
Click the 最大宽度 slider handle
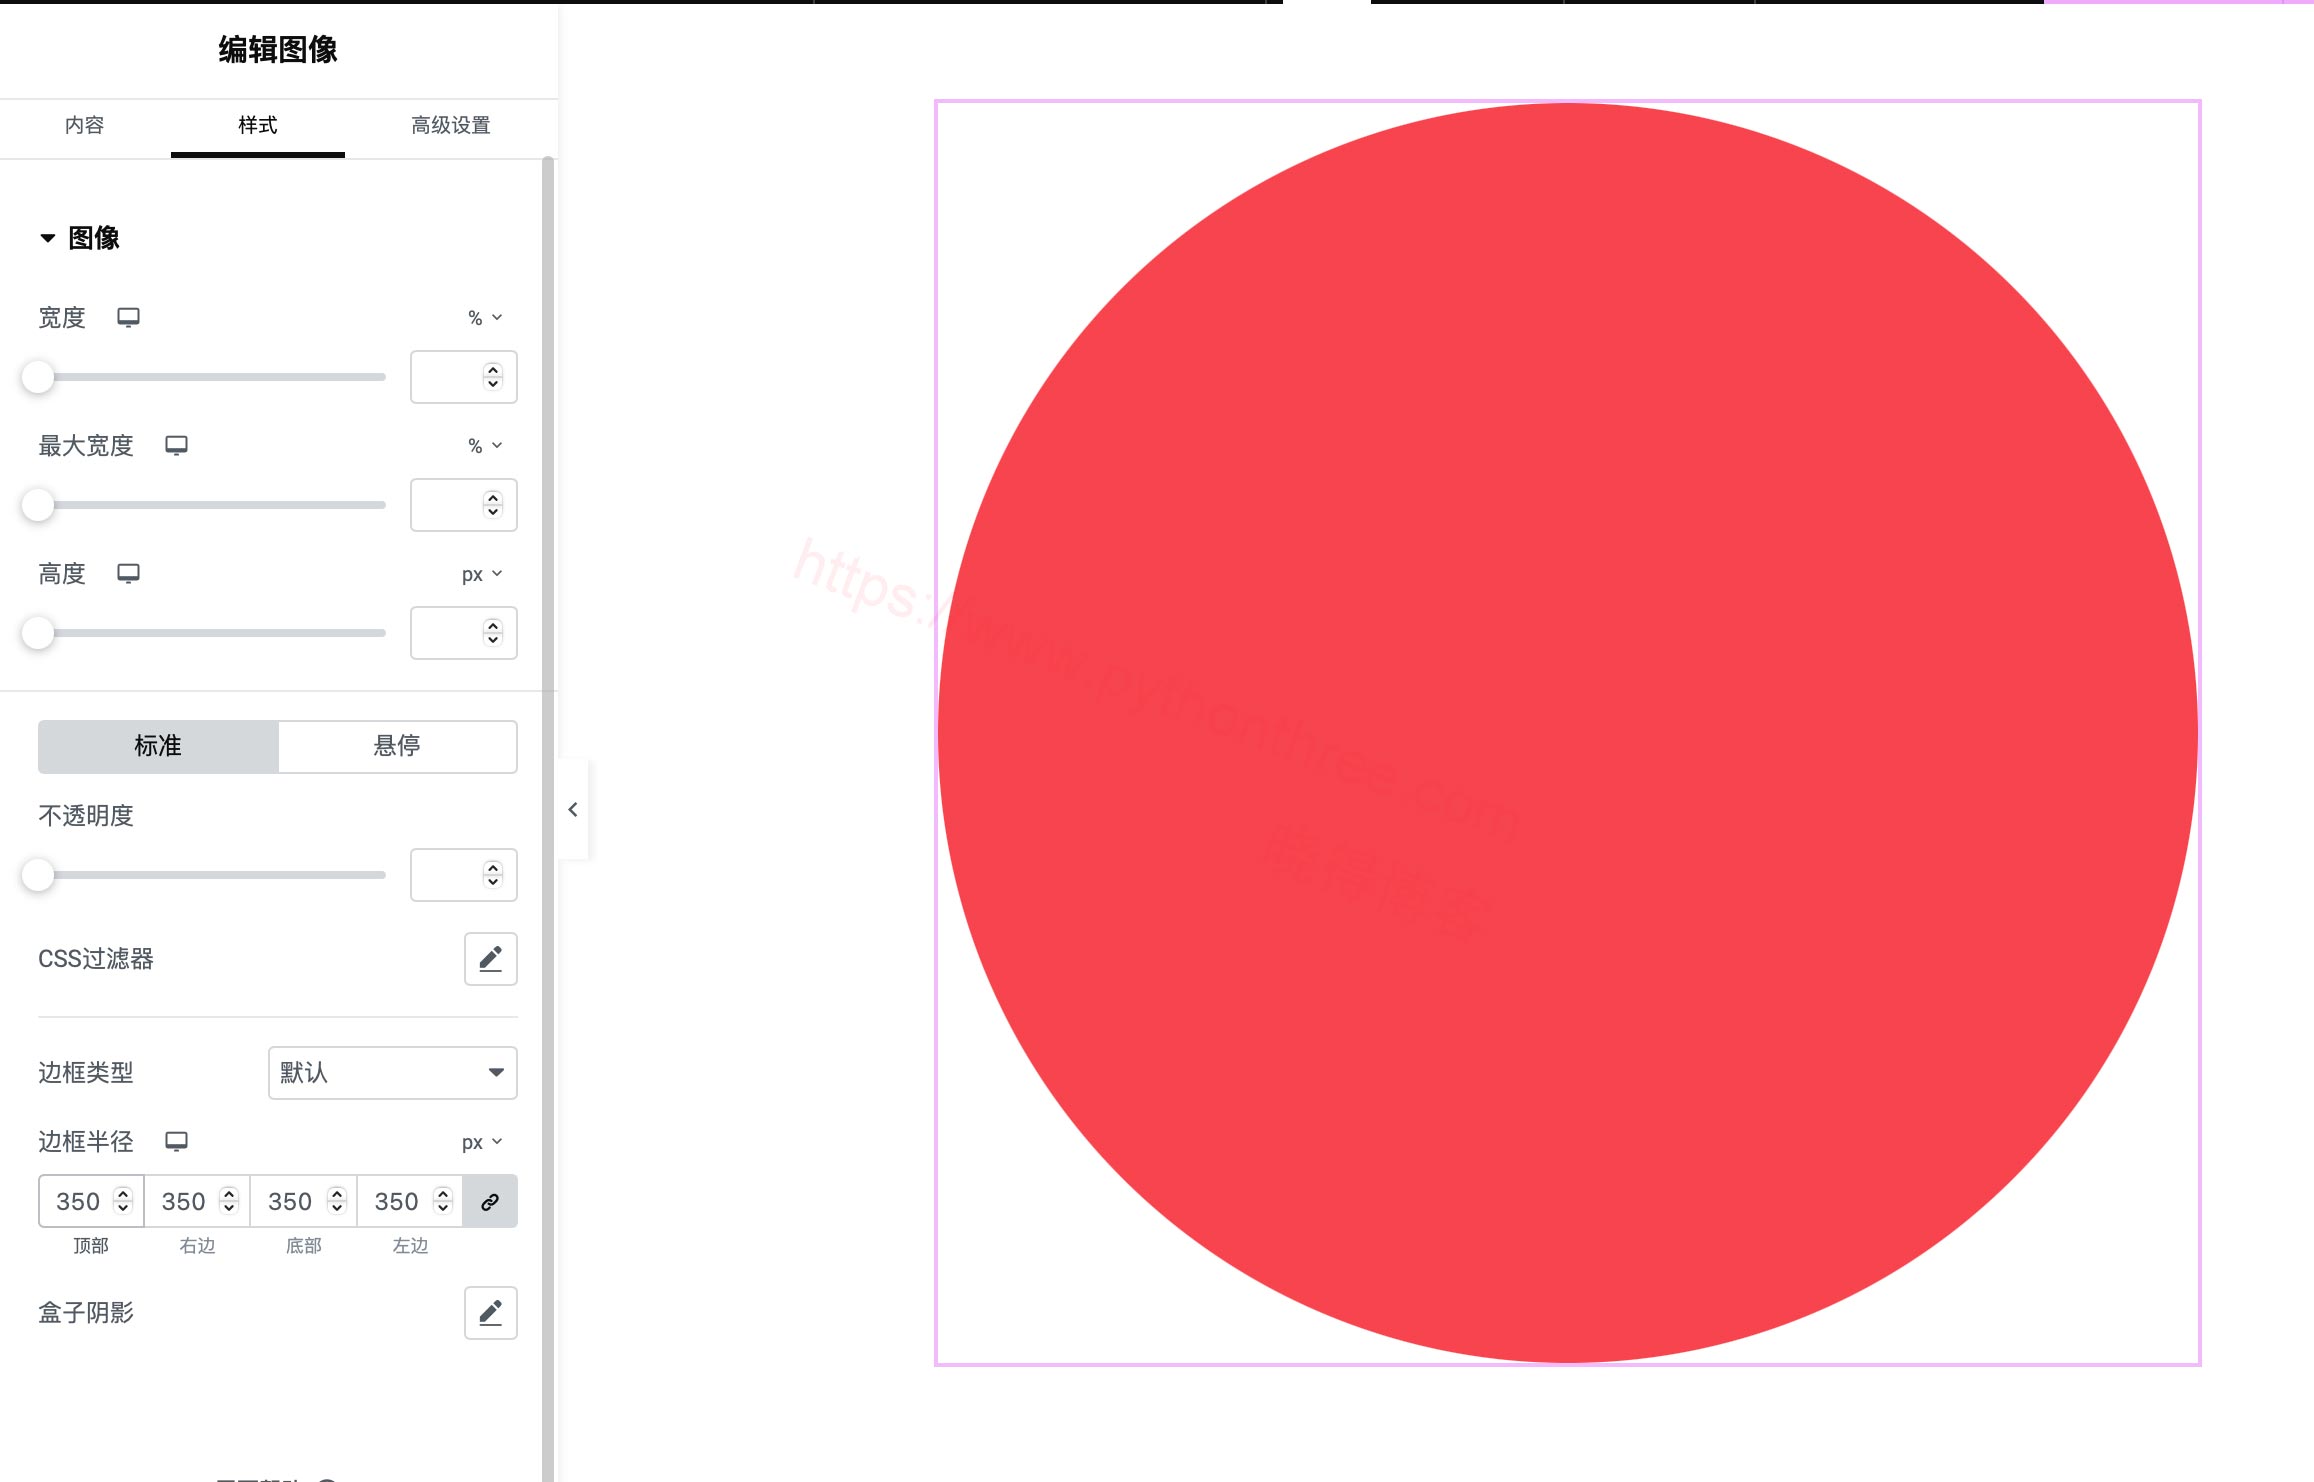pyautogui.click(x=38, y=505)
